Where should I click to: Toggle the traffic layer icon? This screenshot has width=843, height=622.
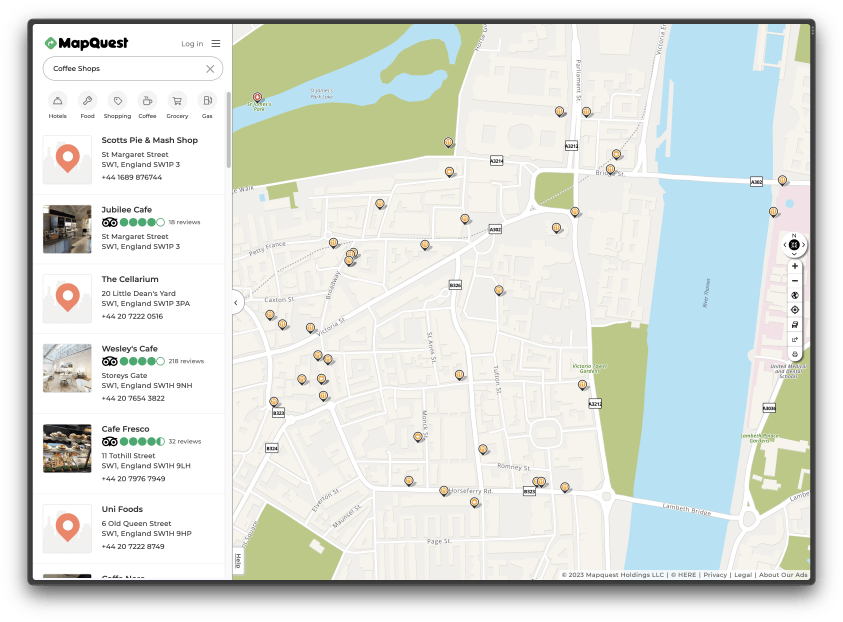coord(795,325)
